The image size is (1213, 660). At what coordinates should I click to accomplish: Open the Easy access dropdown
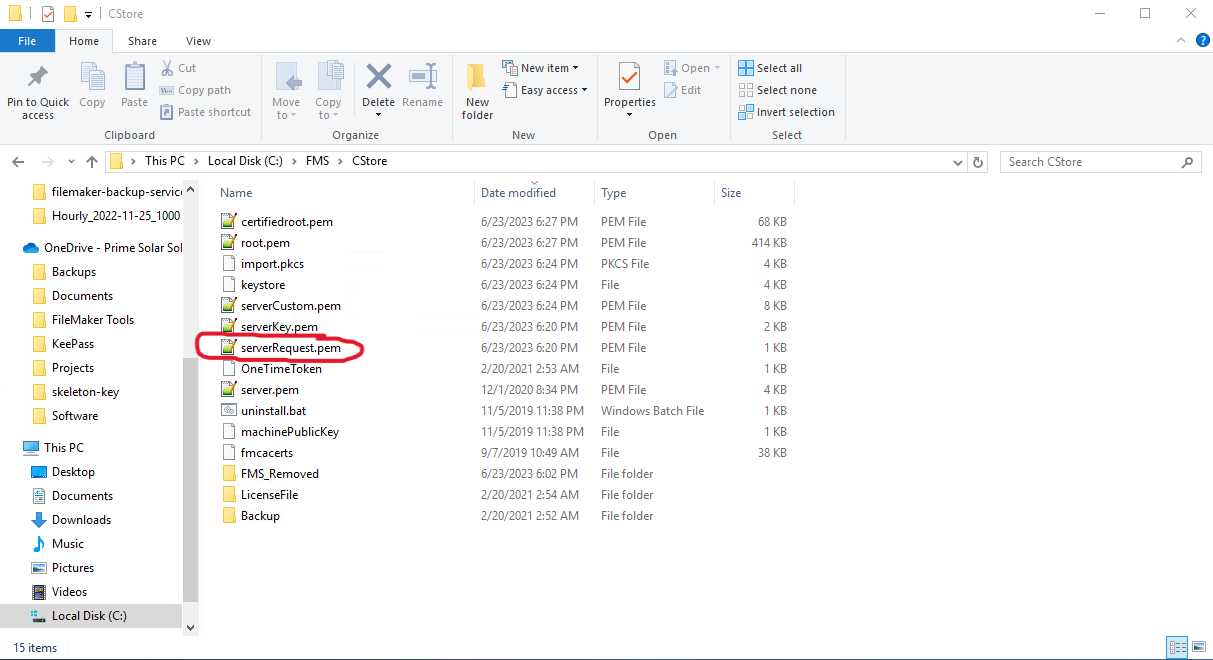pos(544,90)
